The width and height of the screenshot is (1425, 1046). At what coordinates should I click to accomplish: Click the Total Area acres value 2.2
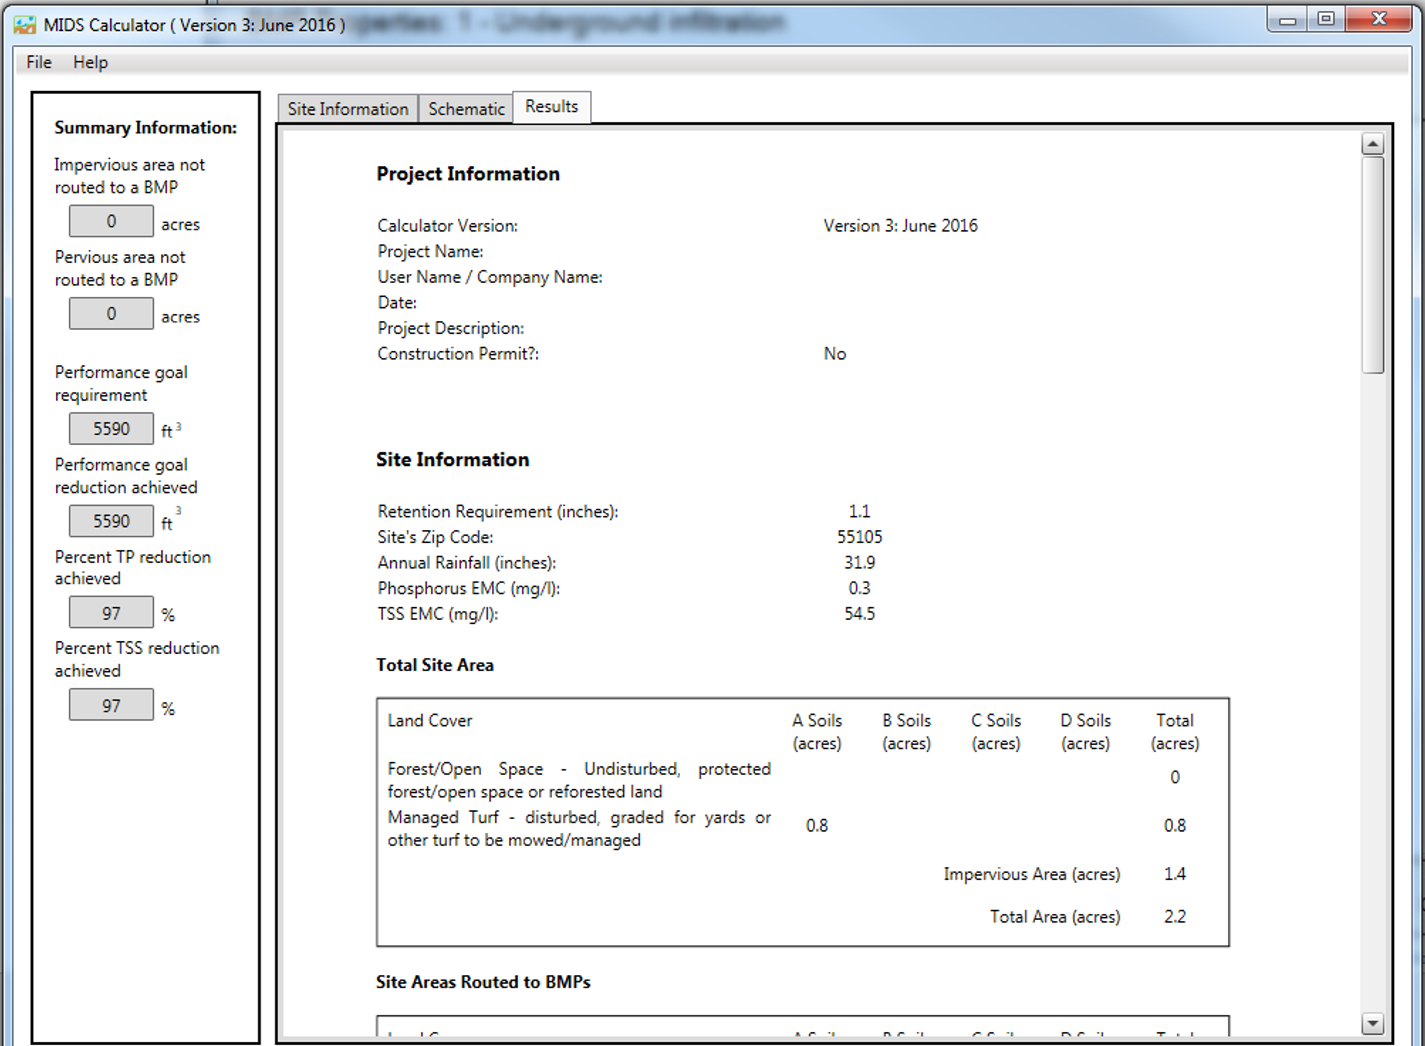pyautogui.click(x=1174, y=916)
